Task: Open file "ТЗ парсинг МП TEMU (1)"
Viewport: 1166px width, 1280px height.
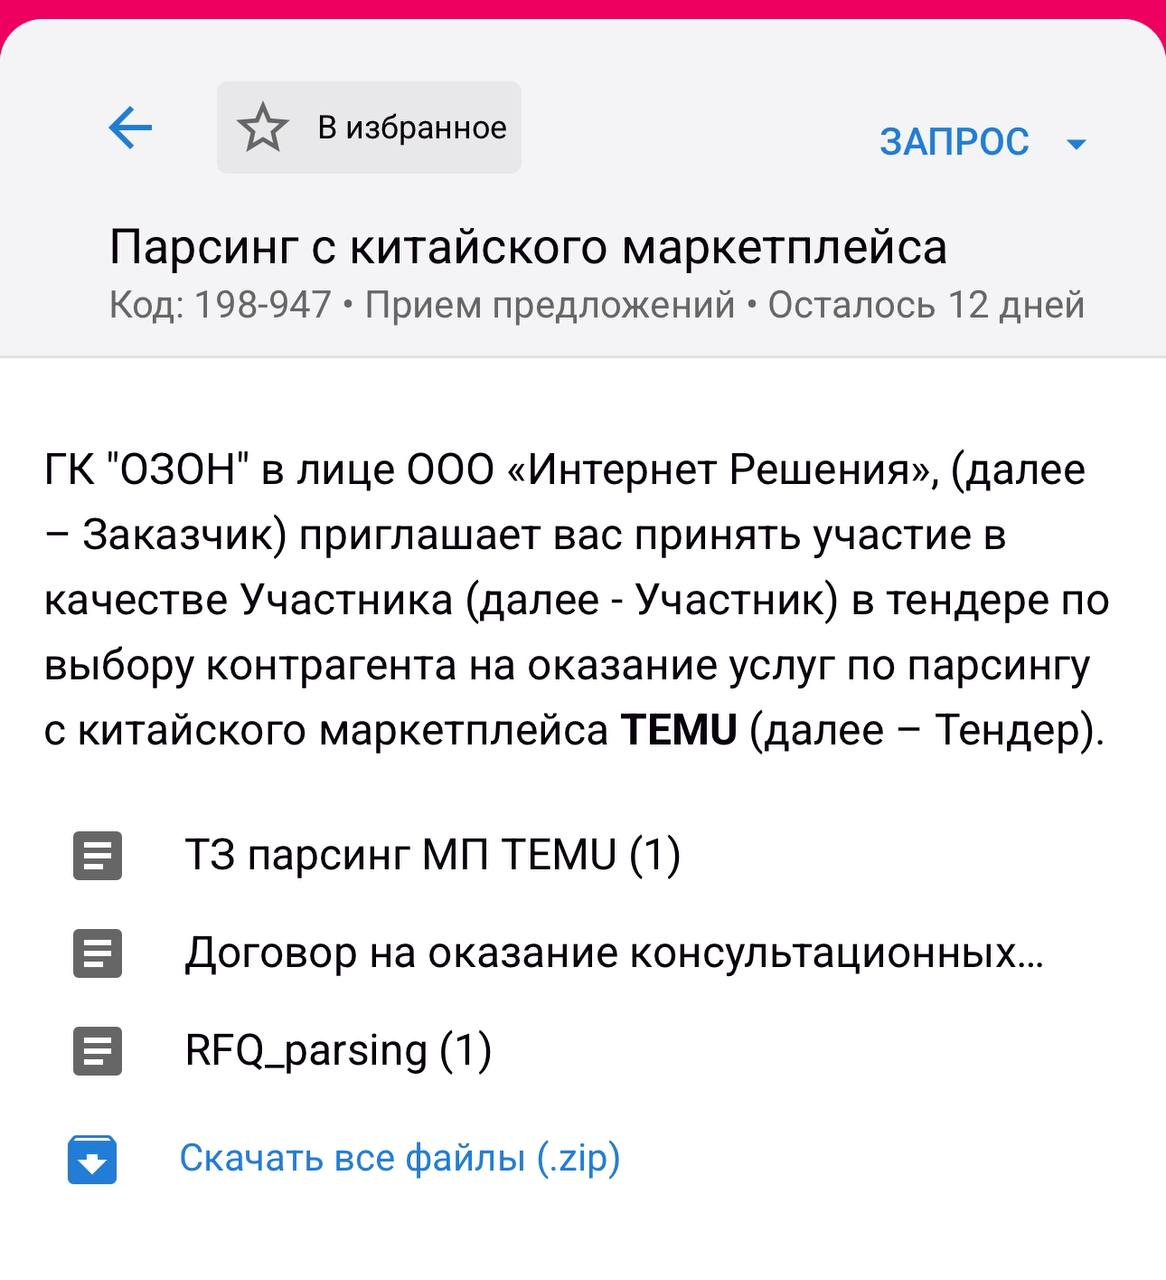Action: point(432,856)
